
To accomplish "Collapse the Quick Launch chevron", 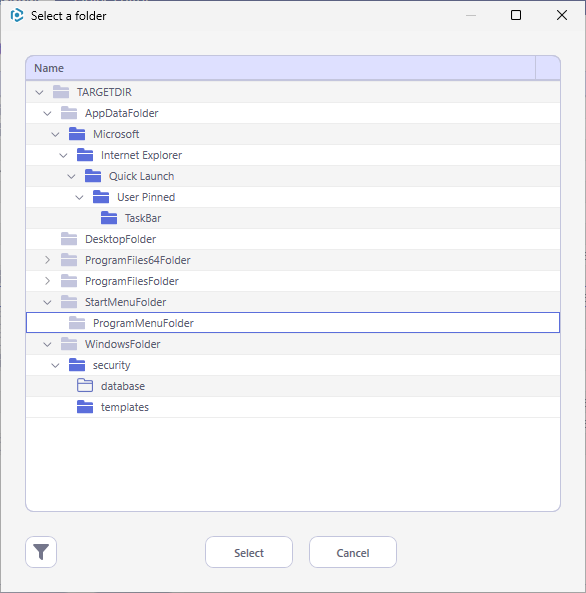I will 71,176.
